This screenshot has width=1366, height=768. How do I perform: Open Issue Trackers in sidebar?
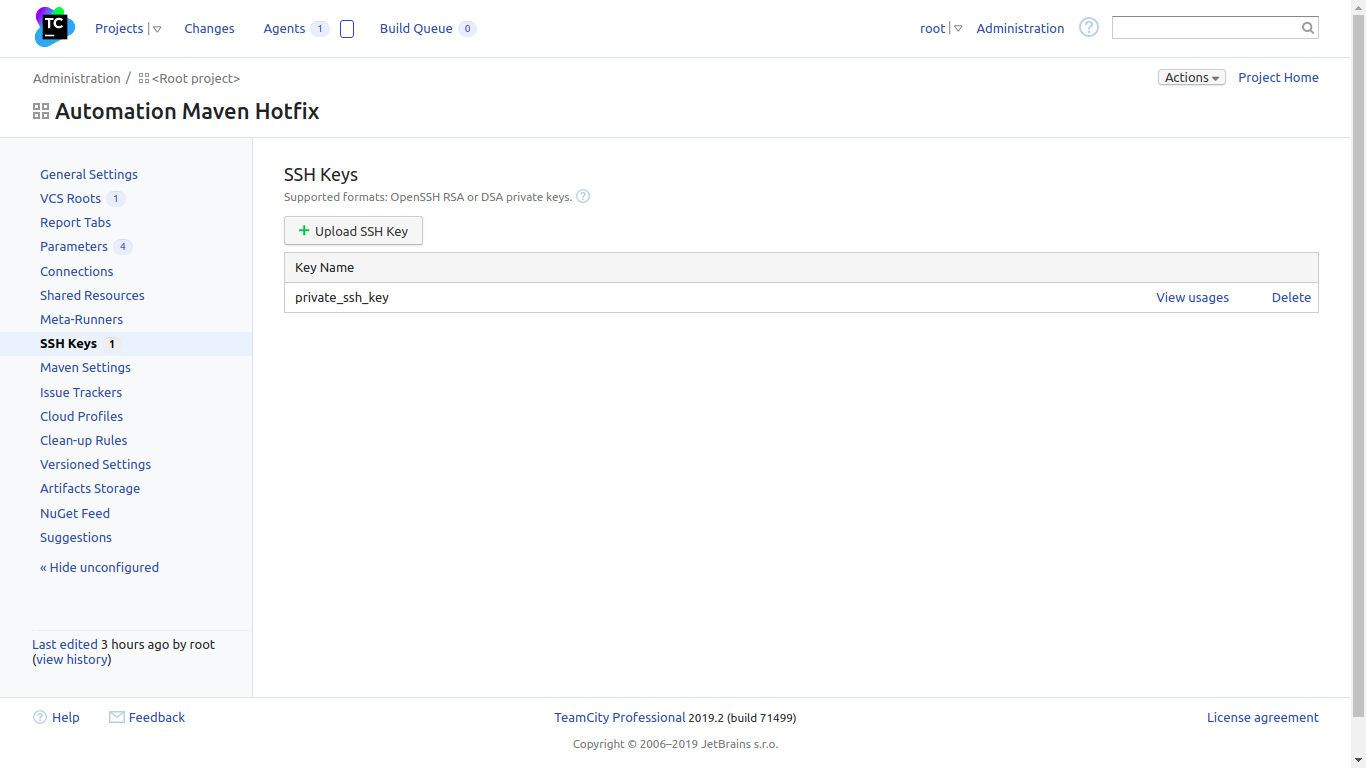coord(81,392)
